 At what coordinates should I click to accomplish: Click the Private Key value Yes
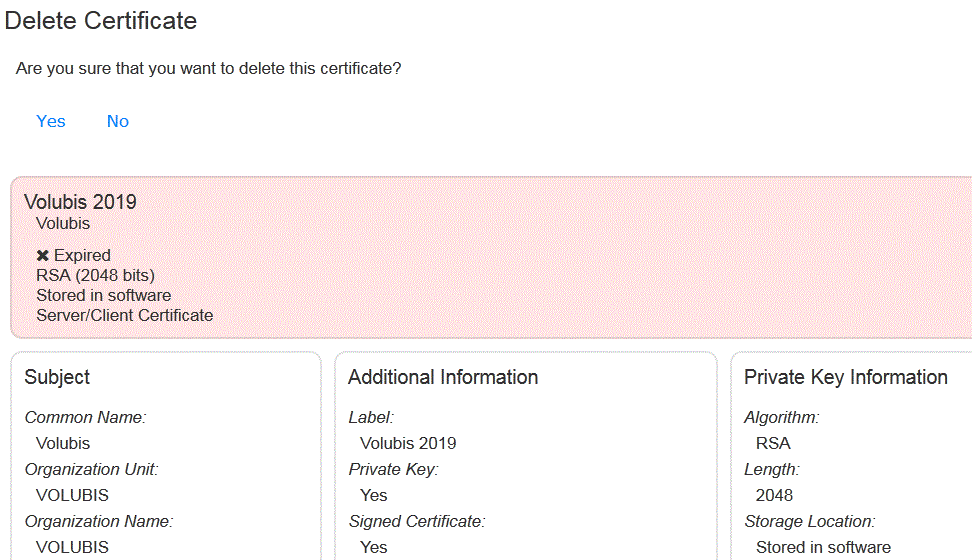(373, 496)
